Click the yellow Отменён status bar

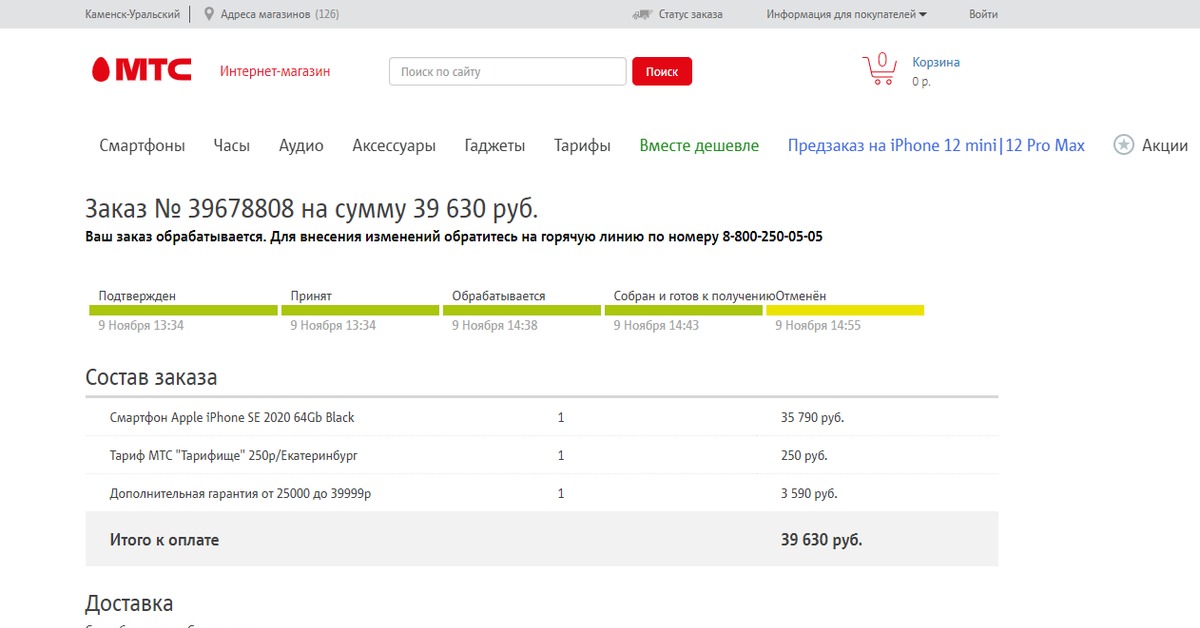point(845,310)
